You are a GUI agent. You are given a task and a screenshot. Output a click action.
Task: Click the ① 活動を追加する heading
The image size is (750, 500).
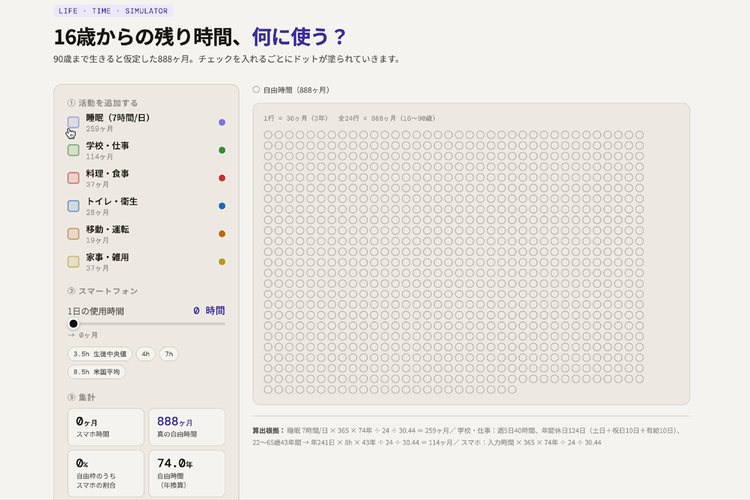[x=102, y=103]
